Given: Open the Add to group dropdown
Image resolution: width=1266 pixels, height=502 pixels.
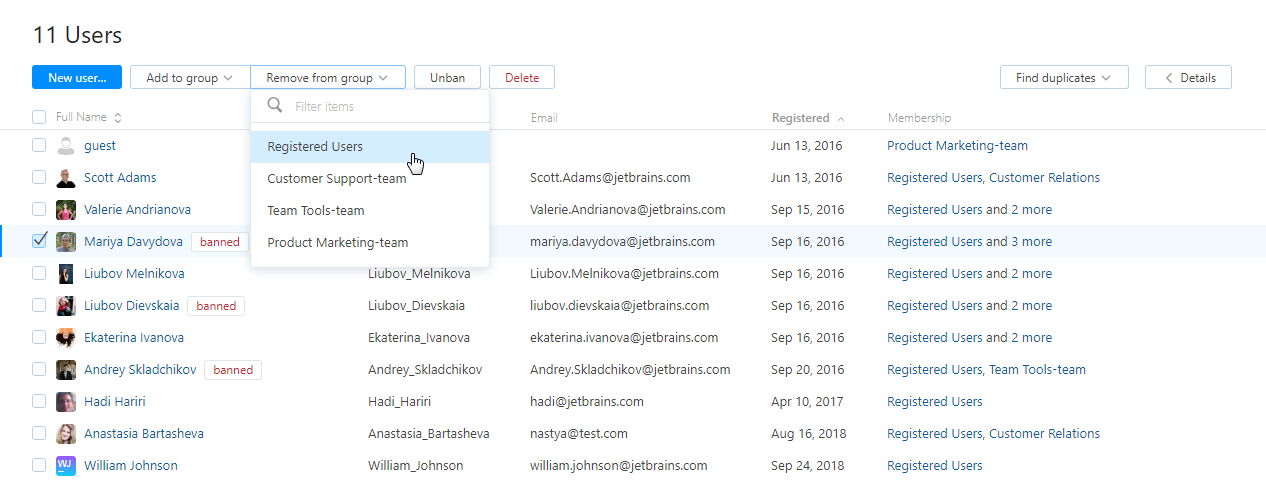Looking at the screenshot, I should point(190,77).
